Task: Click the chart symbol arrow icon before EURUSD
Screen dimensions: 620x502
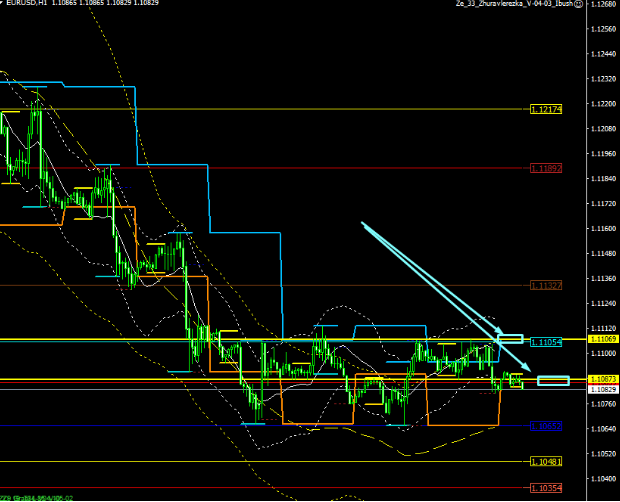Action: (3, 5)
